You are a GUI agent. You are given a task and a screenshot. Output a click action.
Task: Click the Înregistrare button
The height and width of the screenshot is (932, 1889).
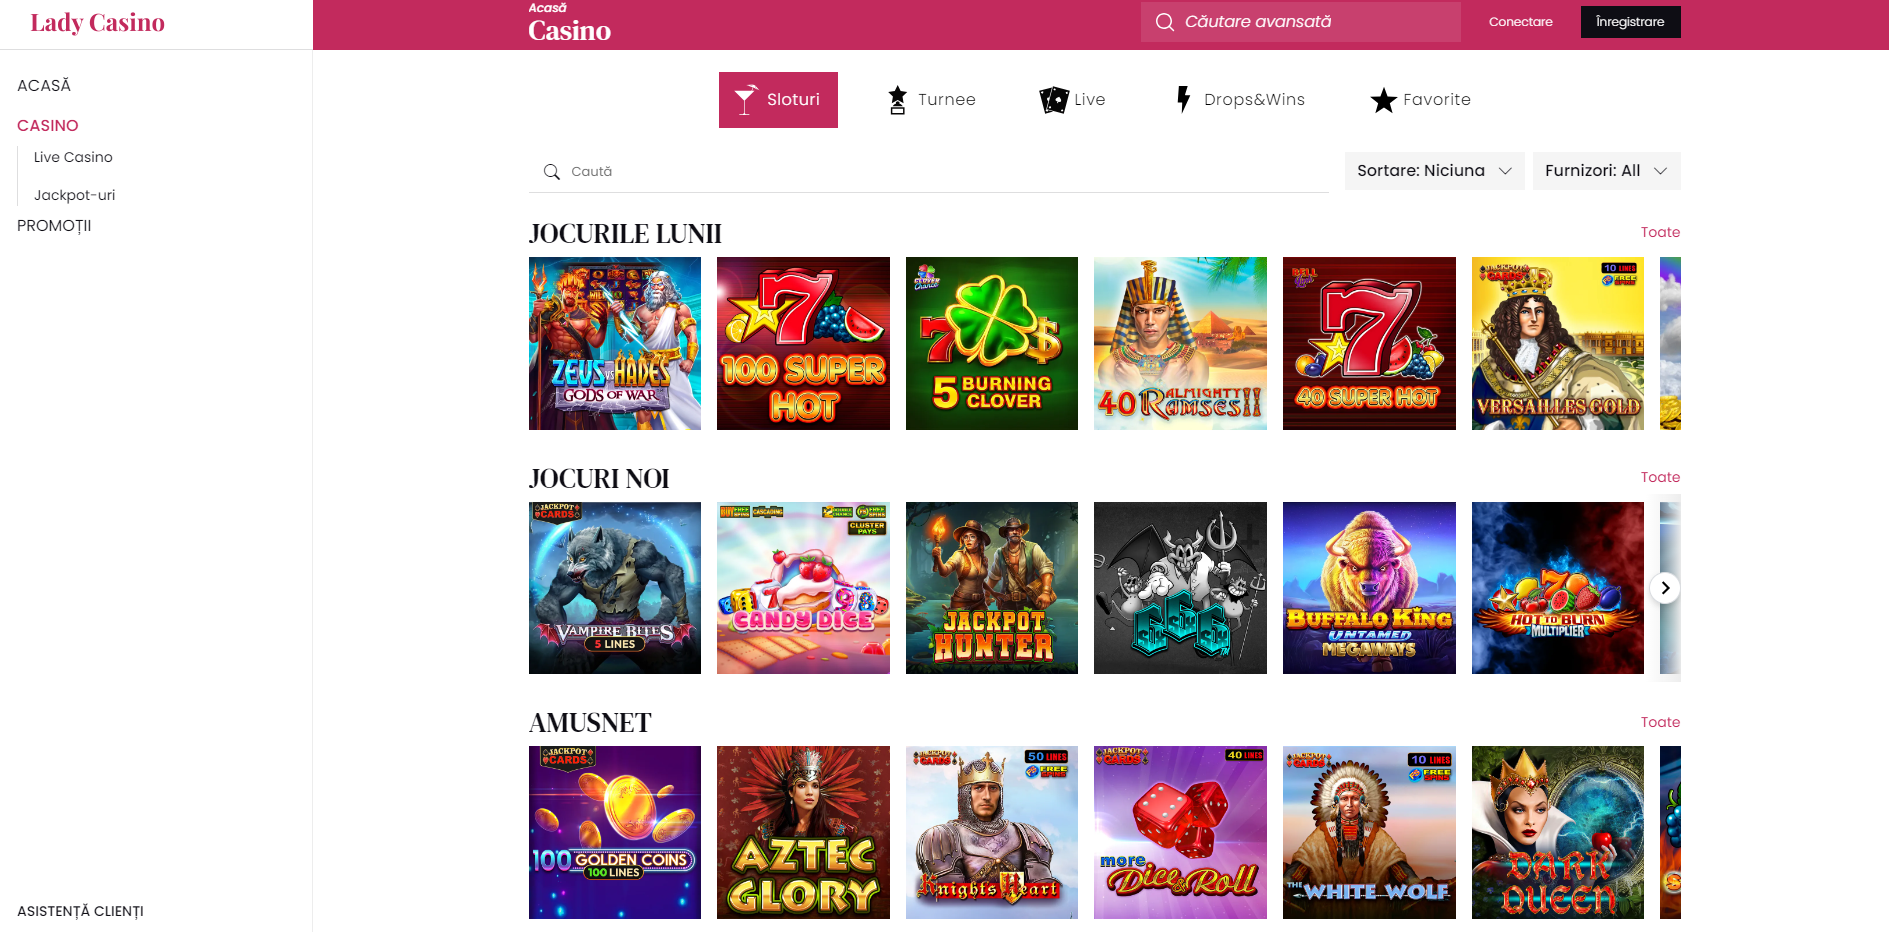1630,22
